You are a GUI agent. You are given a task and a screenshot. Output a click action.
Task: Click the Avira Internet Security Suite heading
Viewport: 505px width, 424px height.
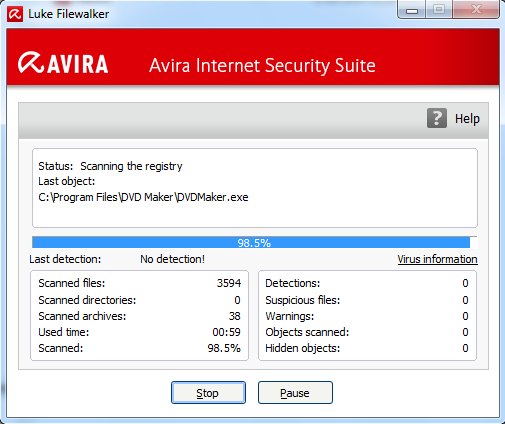(x=262, y=65)
